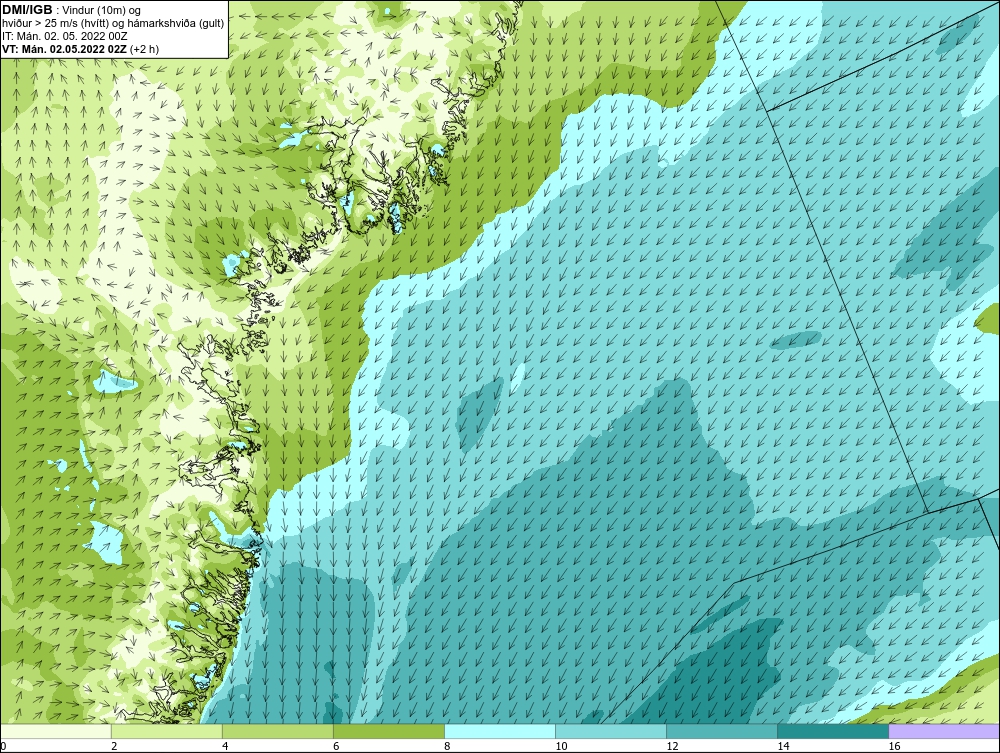Click the 4–6 m/s green legend swatch
The width and height of the screenshot is (1000, 753).
click(278, 731)
